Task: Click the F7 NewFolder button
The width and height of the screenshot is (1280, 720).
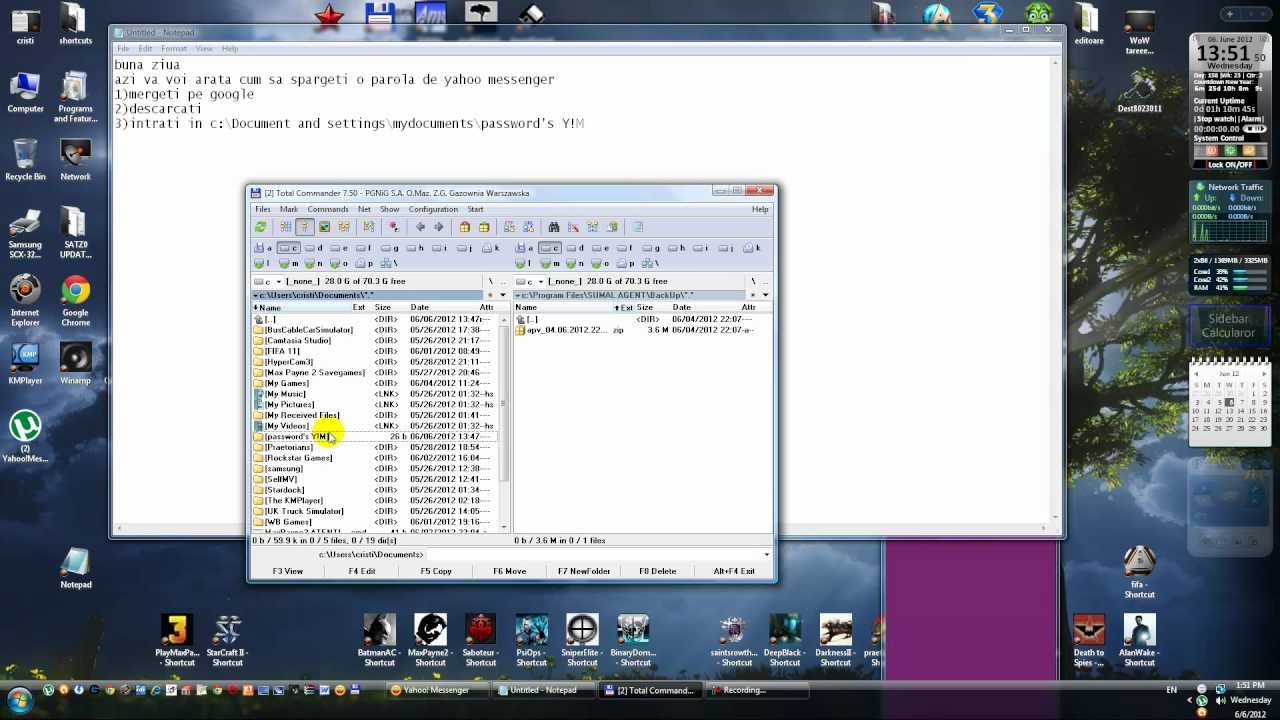Action: click(584, 571)
